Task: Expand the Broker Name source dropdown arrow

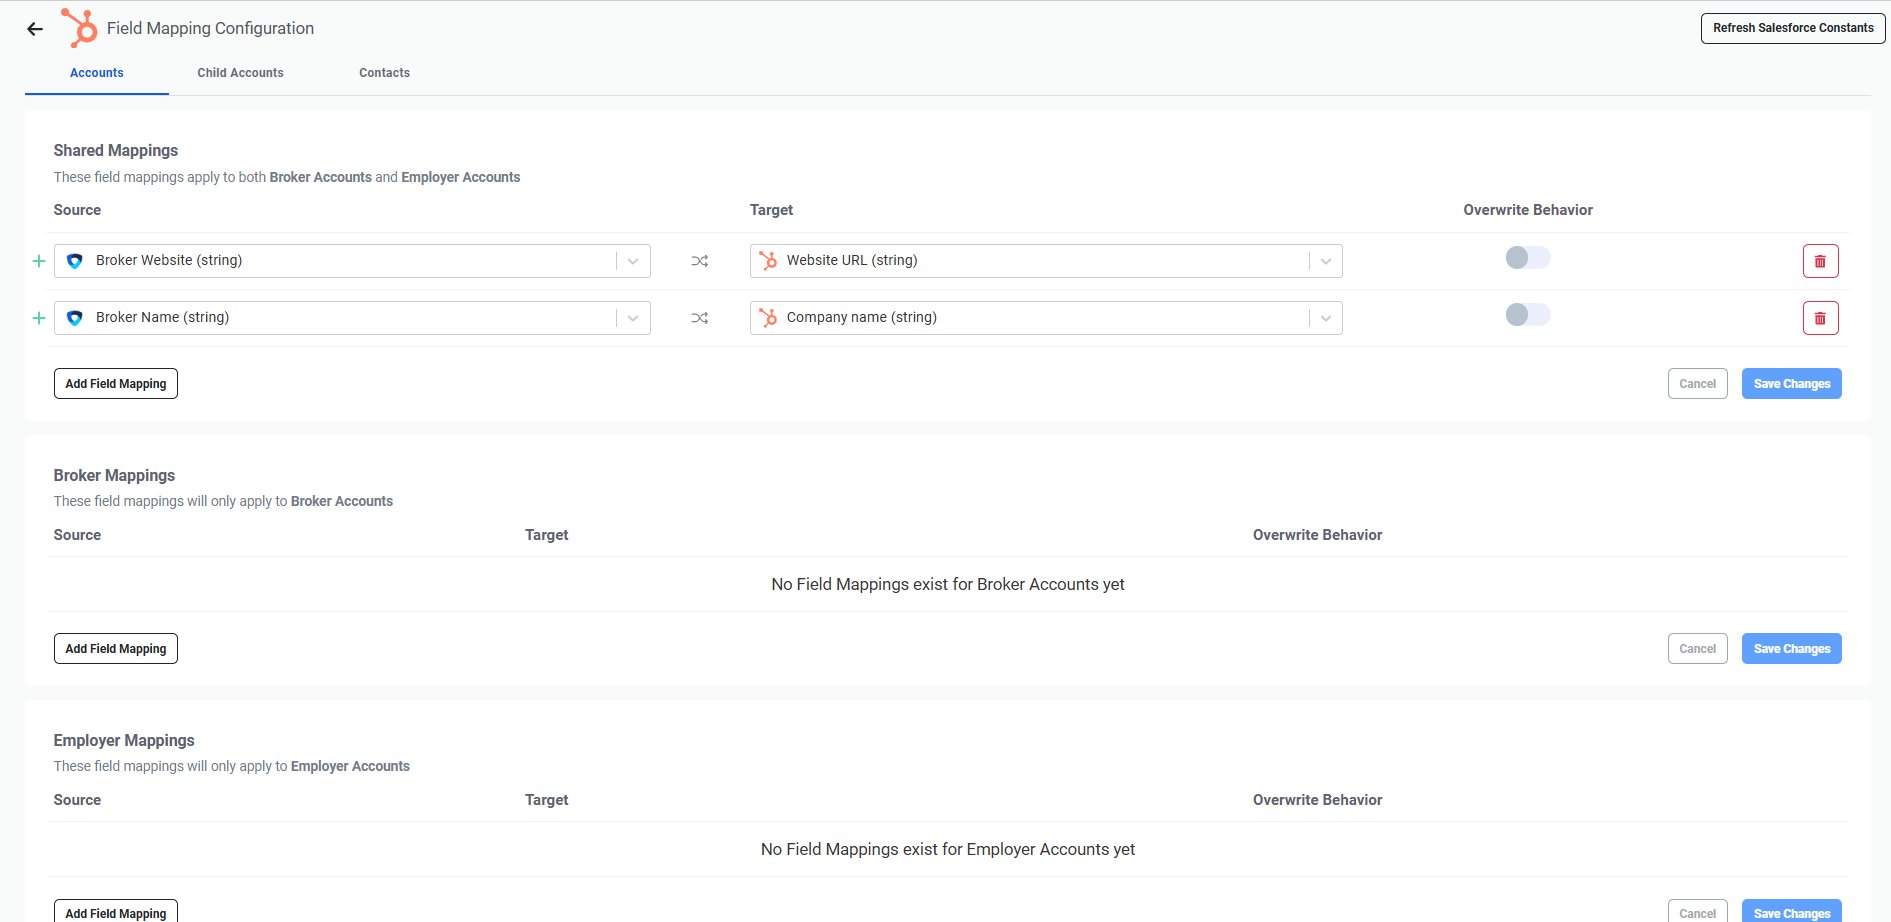Action: click(x=633, y=318)
